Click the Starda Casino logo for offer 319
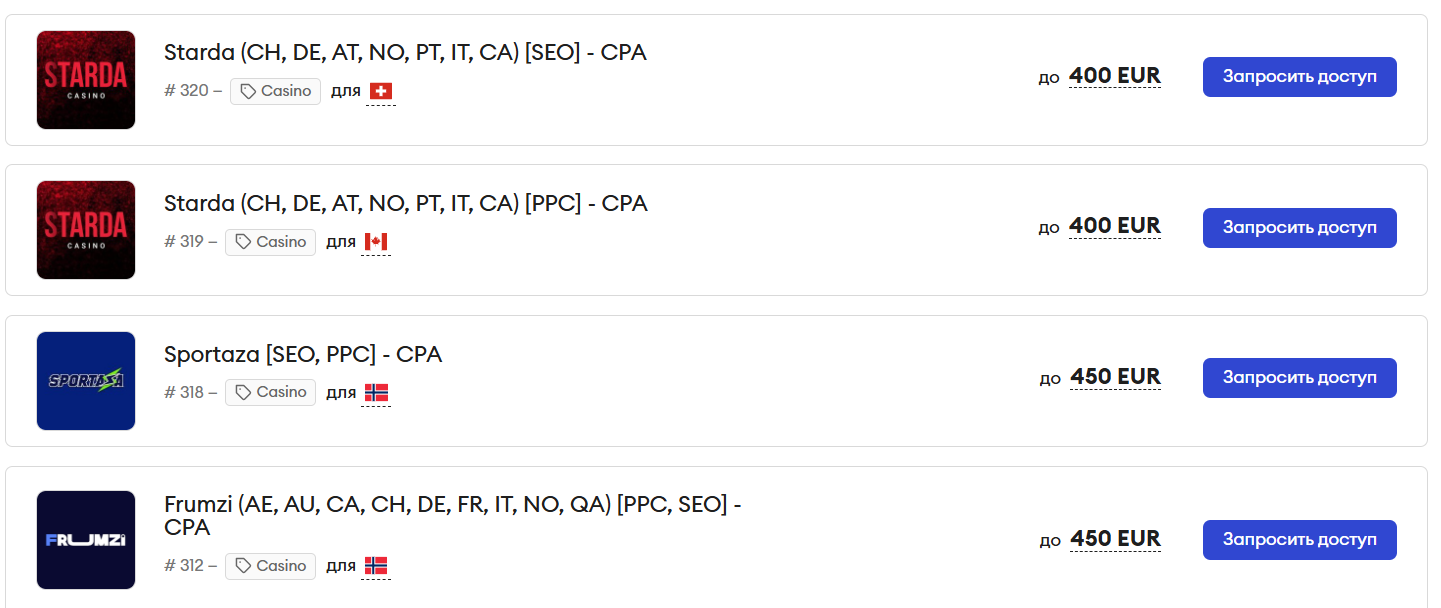This screenshot has width=1441, height=608. click(86, 230)
